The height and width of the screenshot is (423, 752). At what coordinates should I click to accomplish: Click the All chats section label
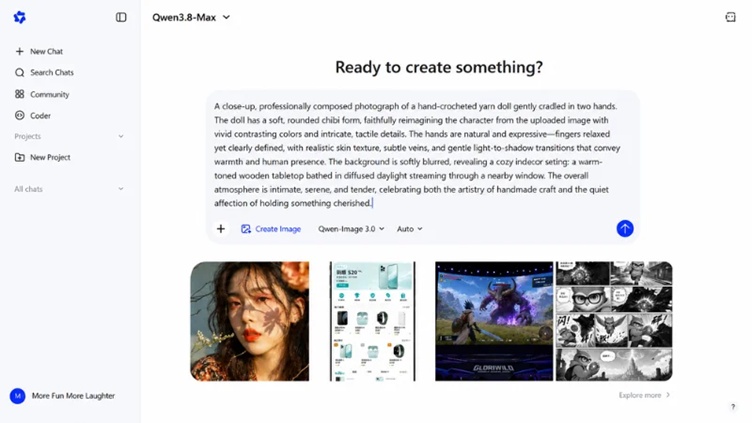click(x=28, y=189)
